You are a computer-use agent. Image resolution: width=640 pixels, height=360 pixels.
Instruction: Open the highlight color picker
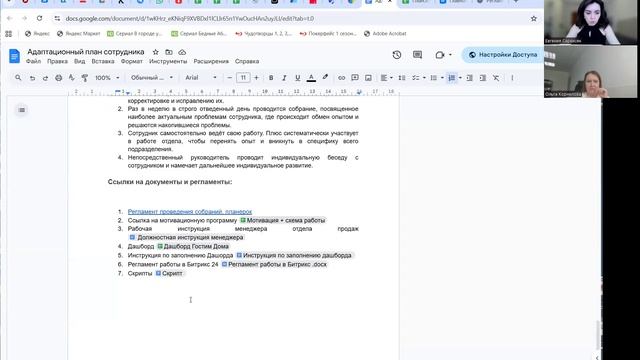point(325,78)
